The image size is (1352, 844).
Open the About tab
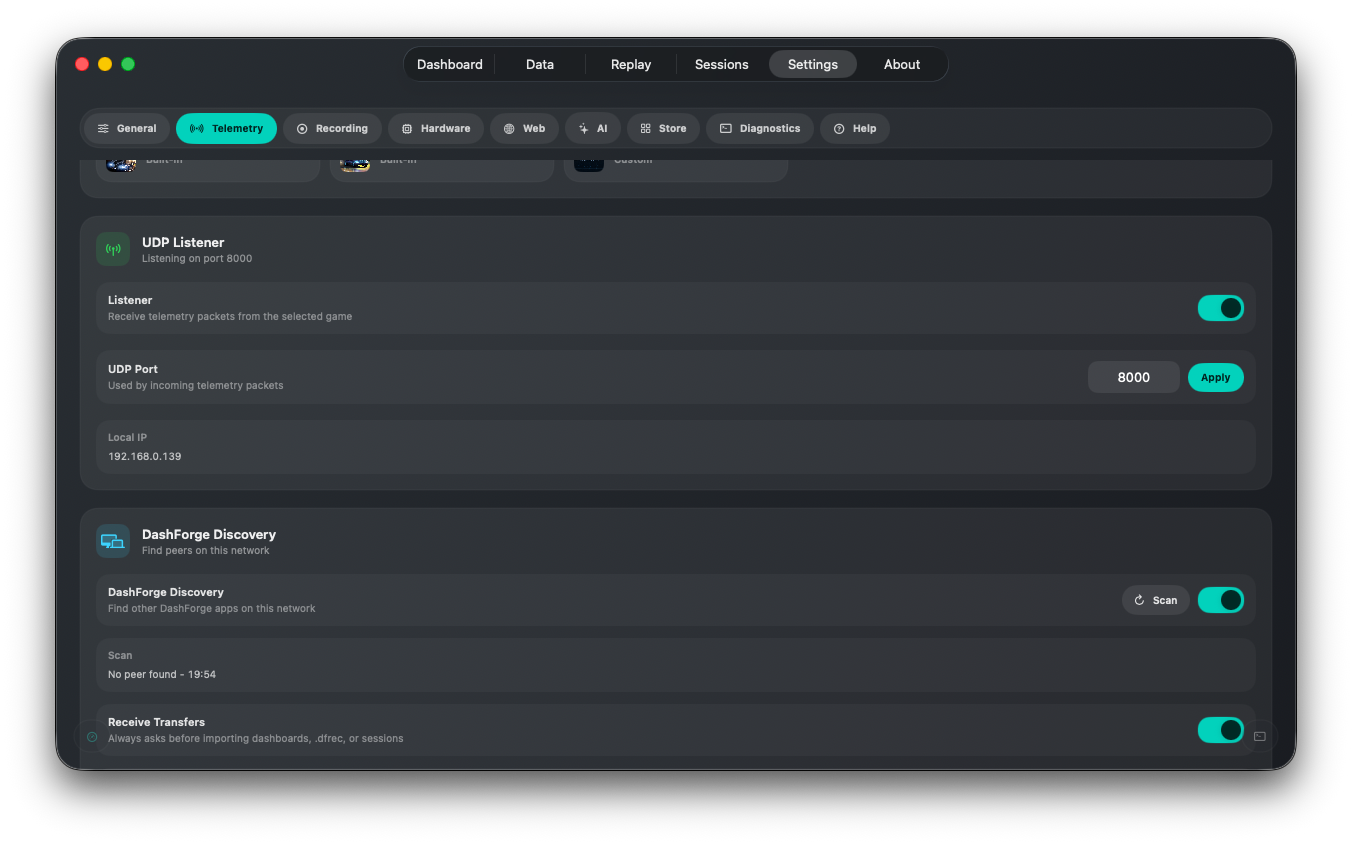[902, 64]
